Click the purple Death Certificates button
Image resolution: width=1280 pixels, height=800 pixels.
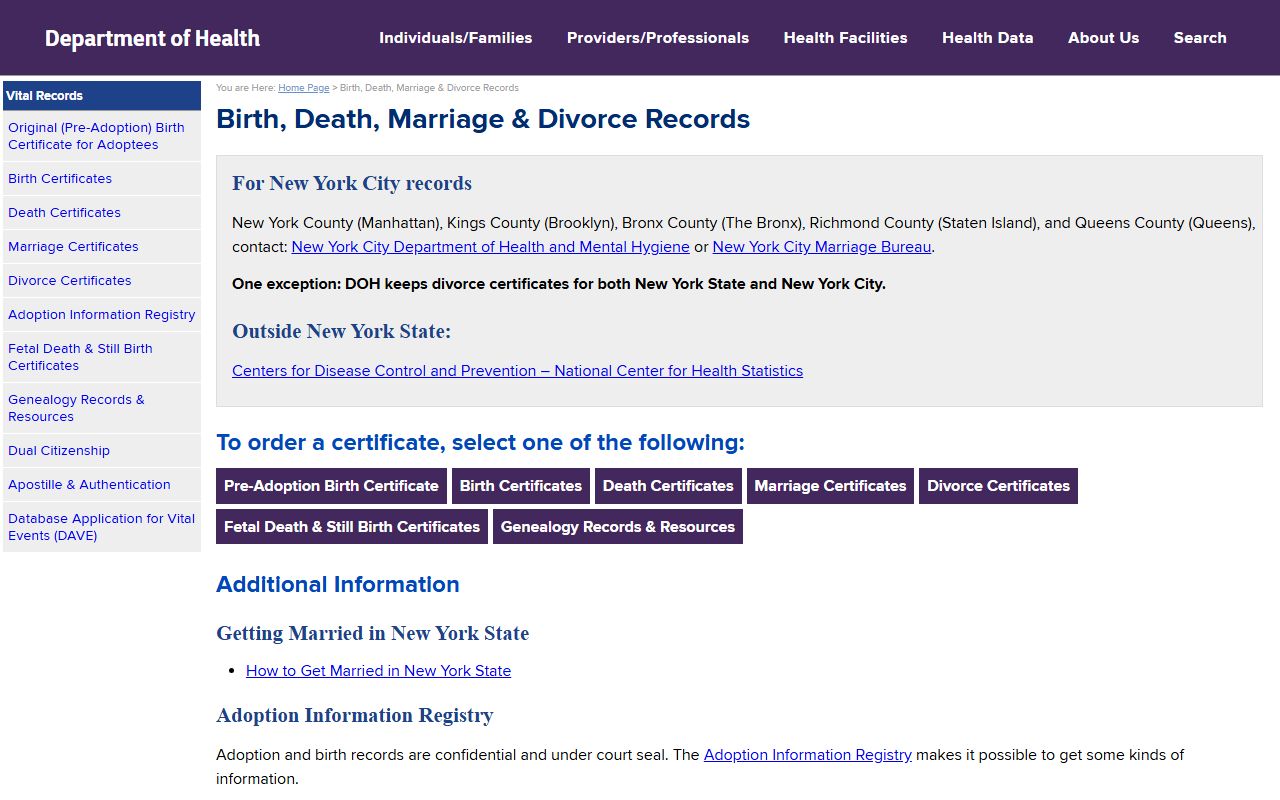[668, 486]
